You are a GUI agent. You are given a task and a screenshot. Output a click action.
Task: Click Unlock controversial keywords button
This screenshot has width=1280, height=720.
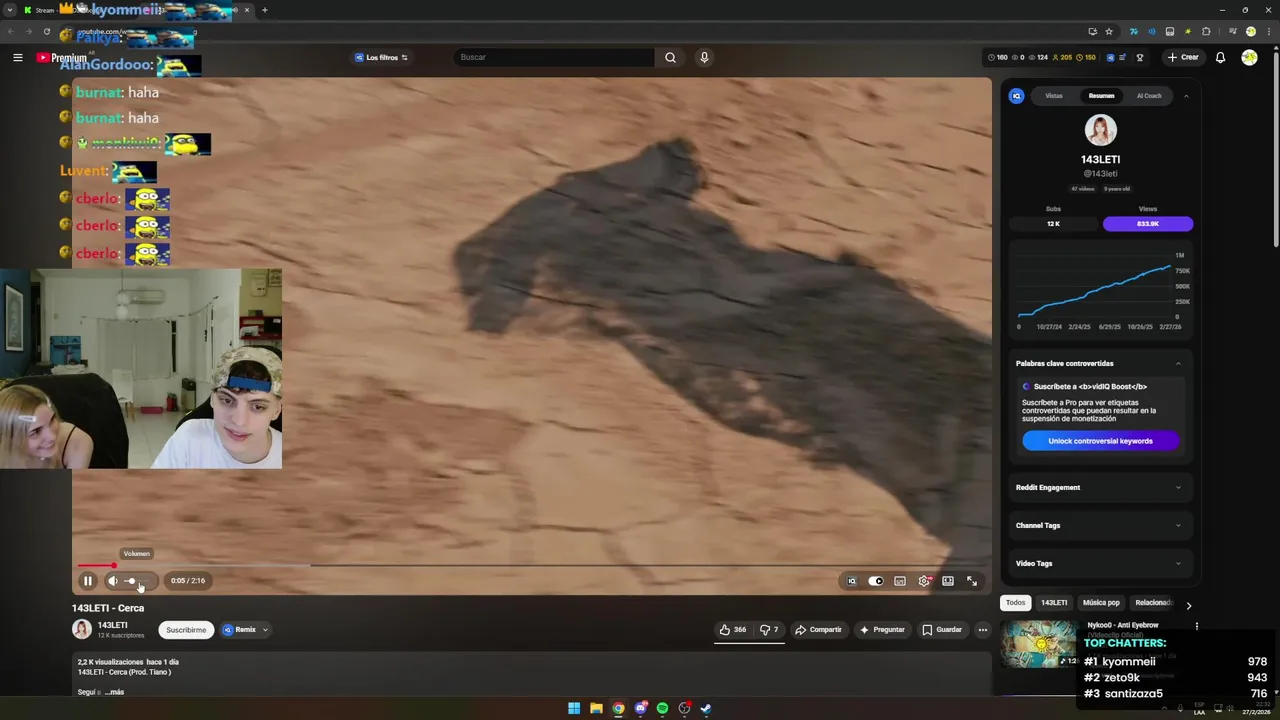[x=1100, y=441]
